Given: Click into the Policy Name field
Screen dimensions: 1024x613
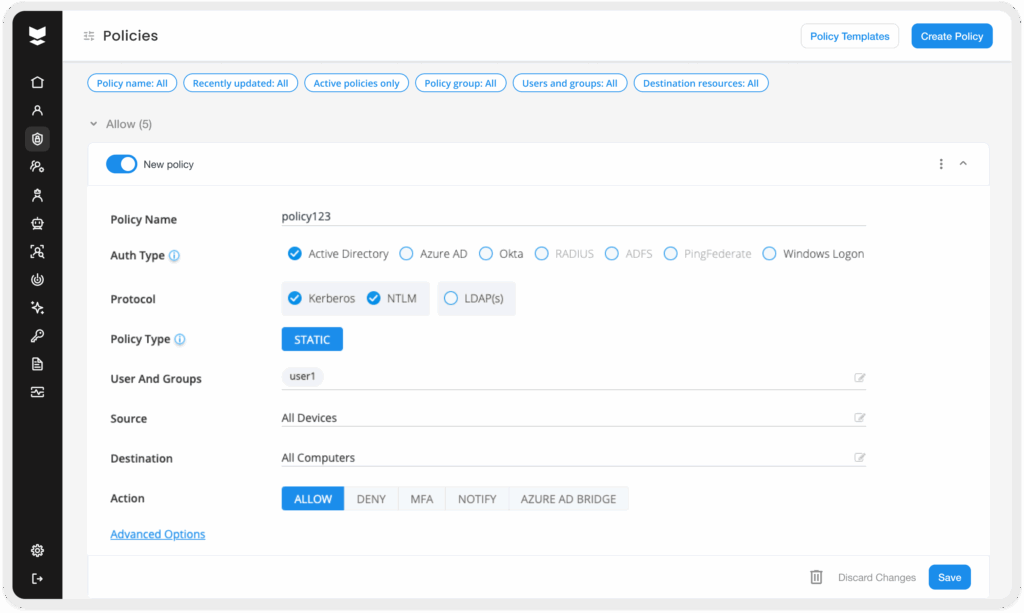Looking at the screenshot, I should coord(573,215).
